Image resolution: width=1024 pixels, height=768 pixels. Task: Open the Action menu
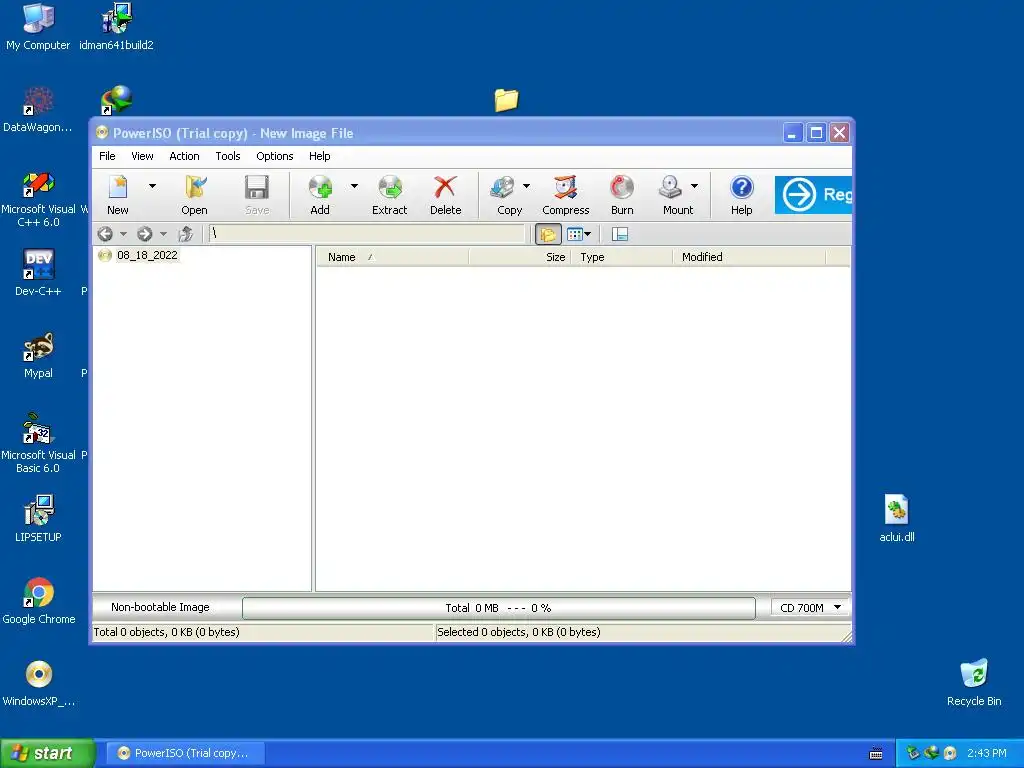click(x=184, y=156)
